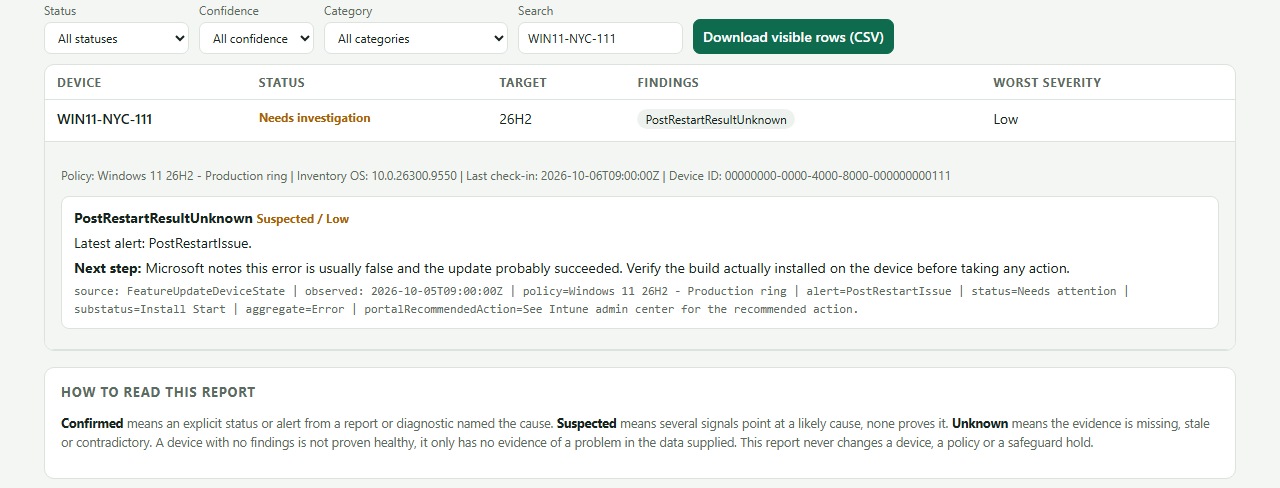The width and height of the screenshot is (1280, 488).
Task: Click the Search field label
Action: [535, 11]
